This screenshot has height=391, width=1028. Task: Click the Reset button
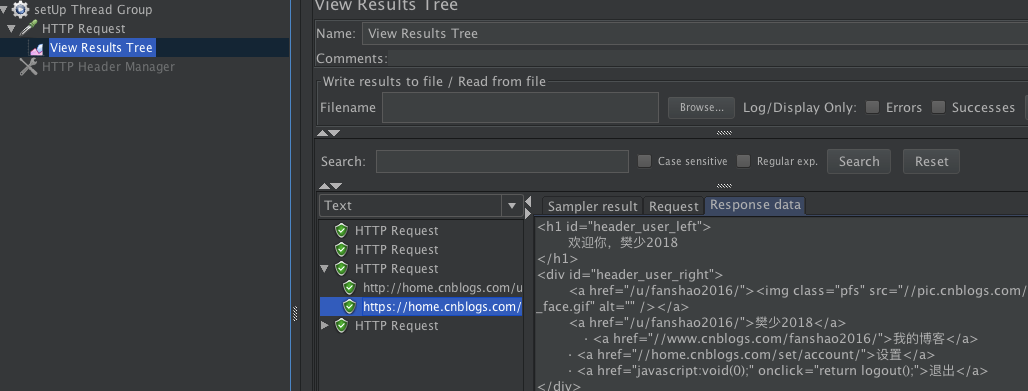[932, 161]
